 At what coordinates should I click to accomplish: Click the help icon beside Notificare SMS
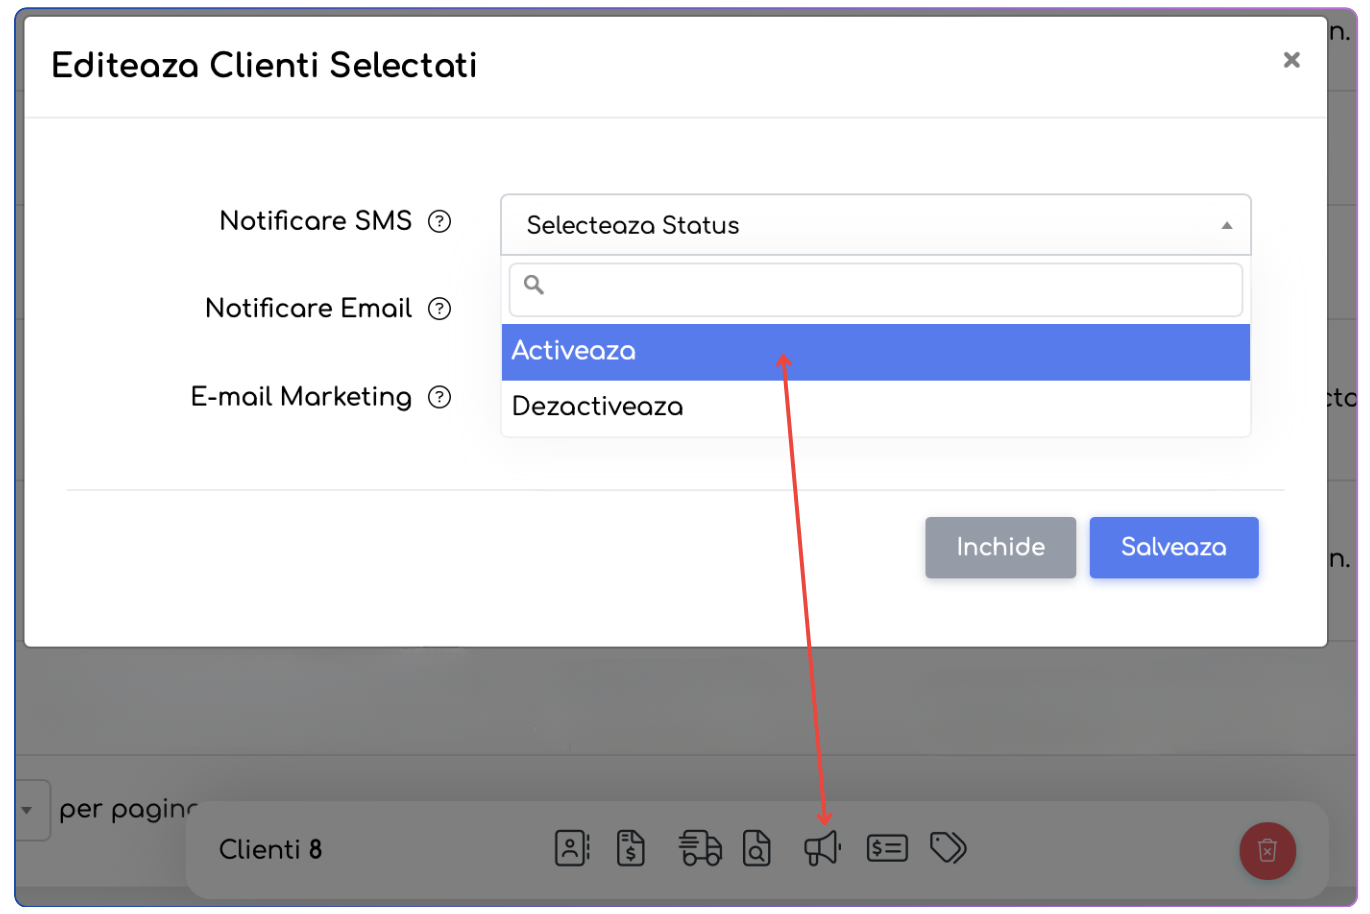point(439,221)
